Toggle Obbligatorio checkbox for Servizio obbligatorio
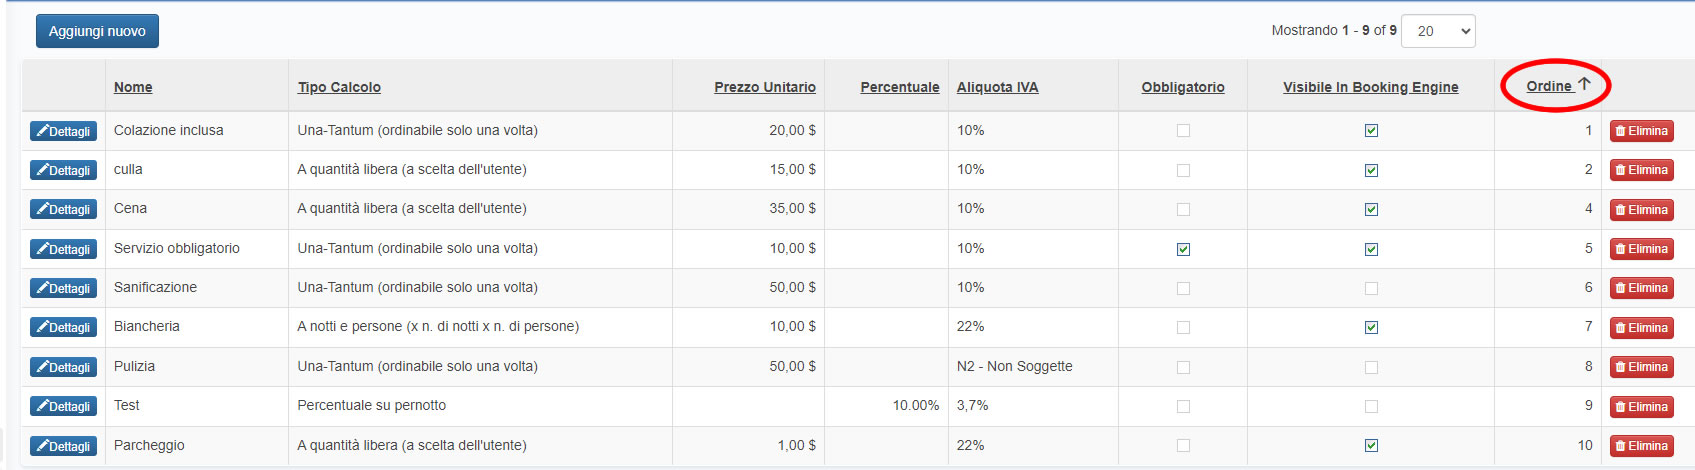Screen dimensions: 1695x470 point(1183,249)
